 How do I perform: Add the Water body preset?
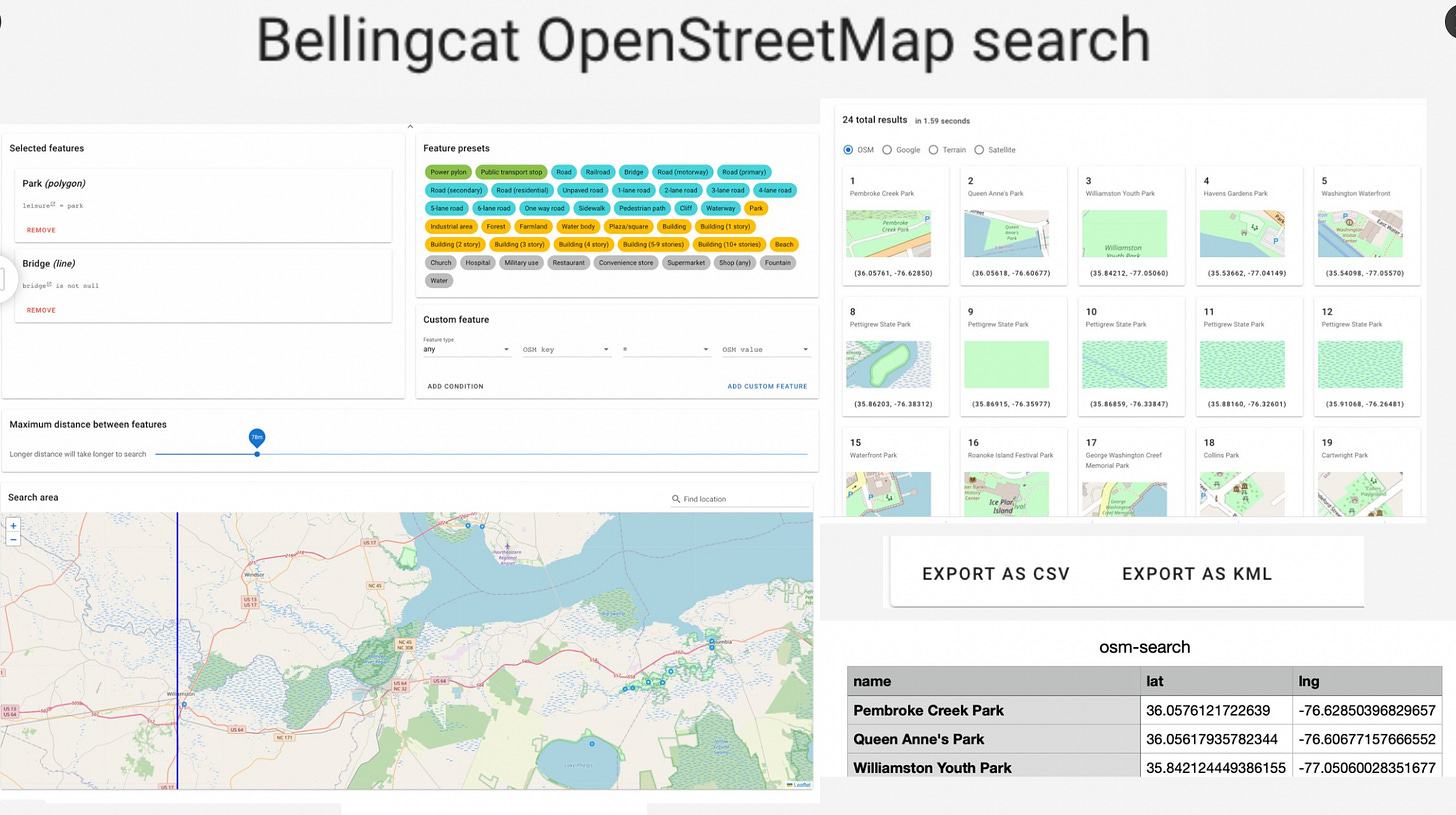tap(578, 226)
